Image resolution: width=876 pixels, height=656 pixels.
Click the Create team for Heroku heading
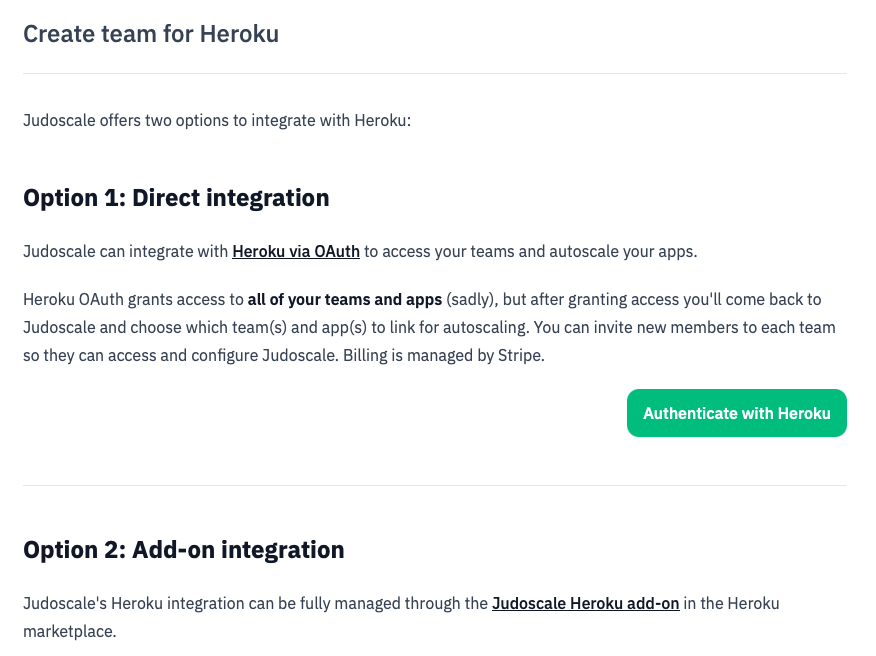pos(150,34)
